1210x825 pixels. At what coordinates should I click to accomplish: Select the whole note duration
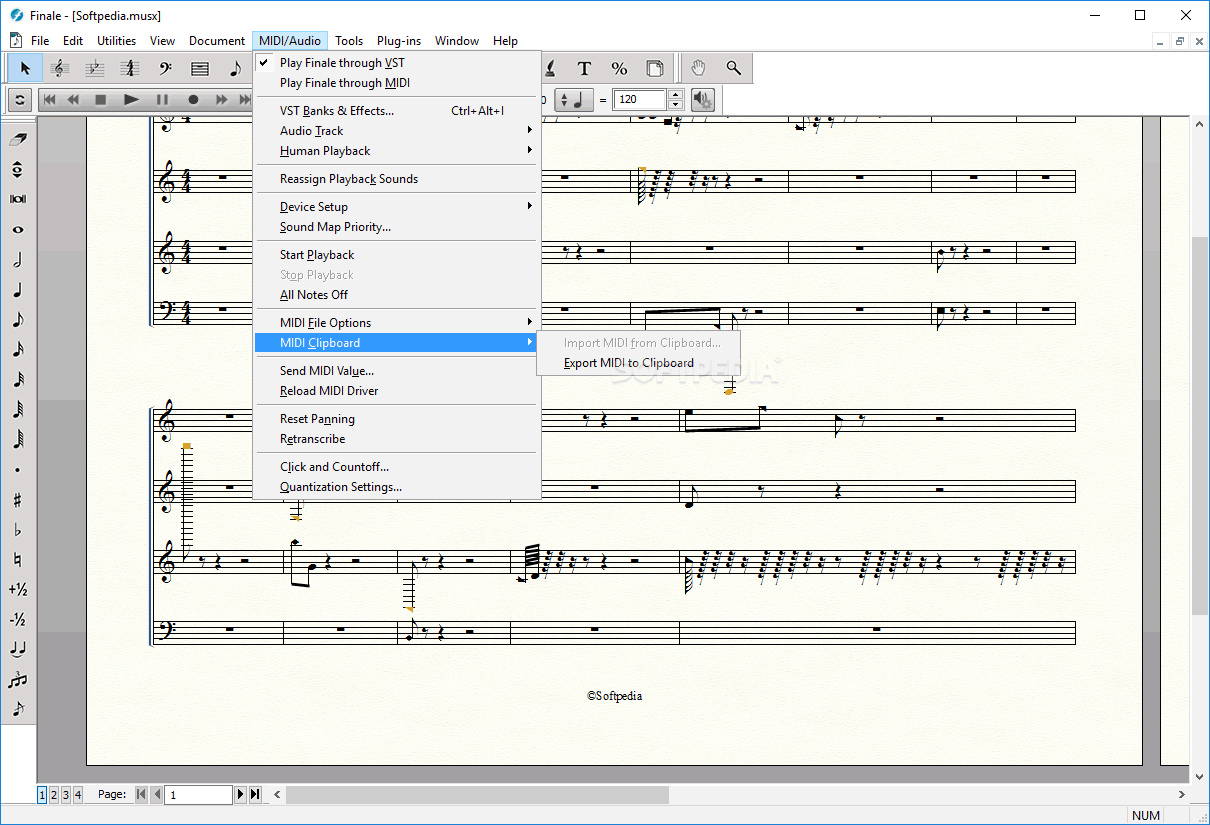[18, 230]
